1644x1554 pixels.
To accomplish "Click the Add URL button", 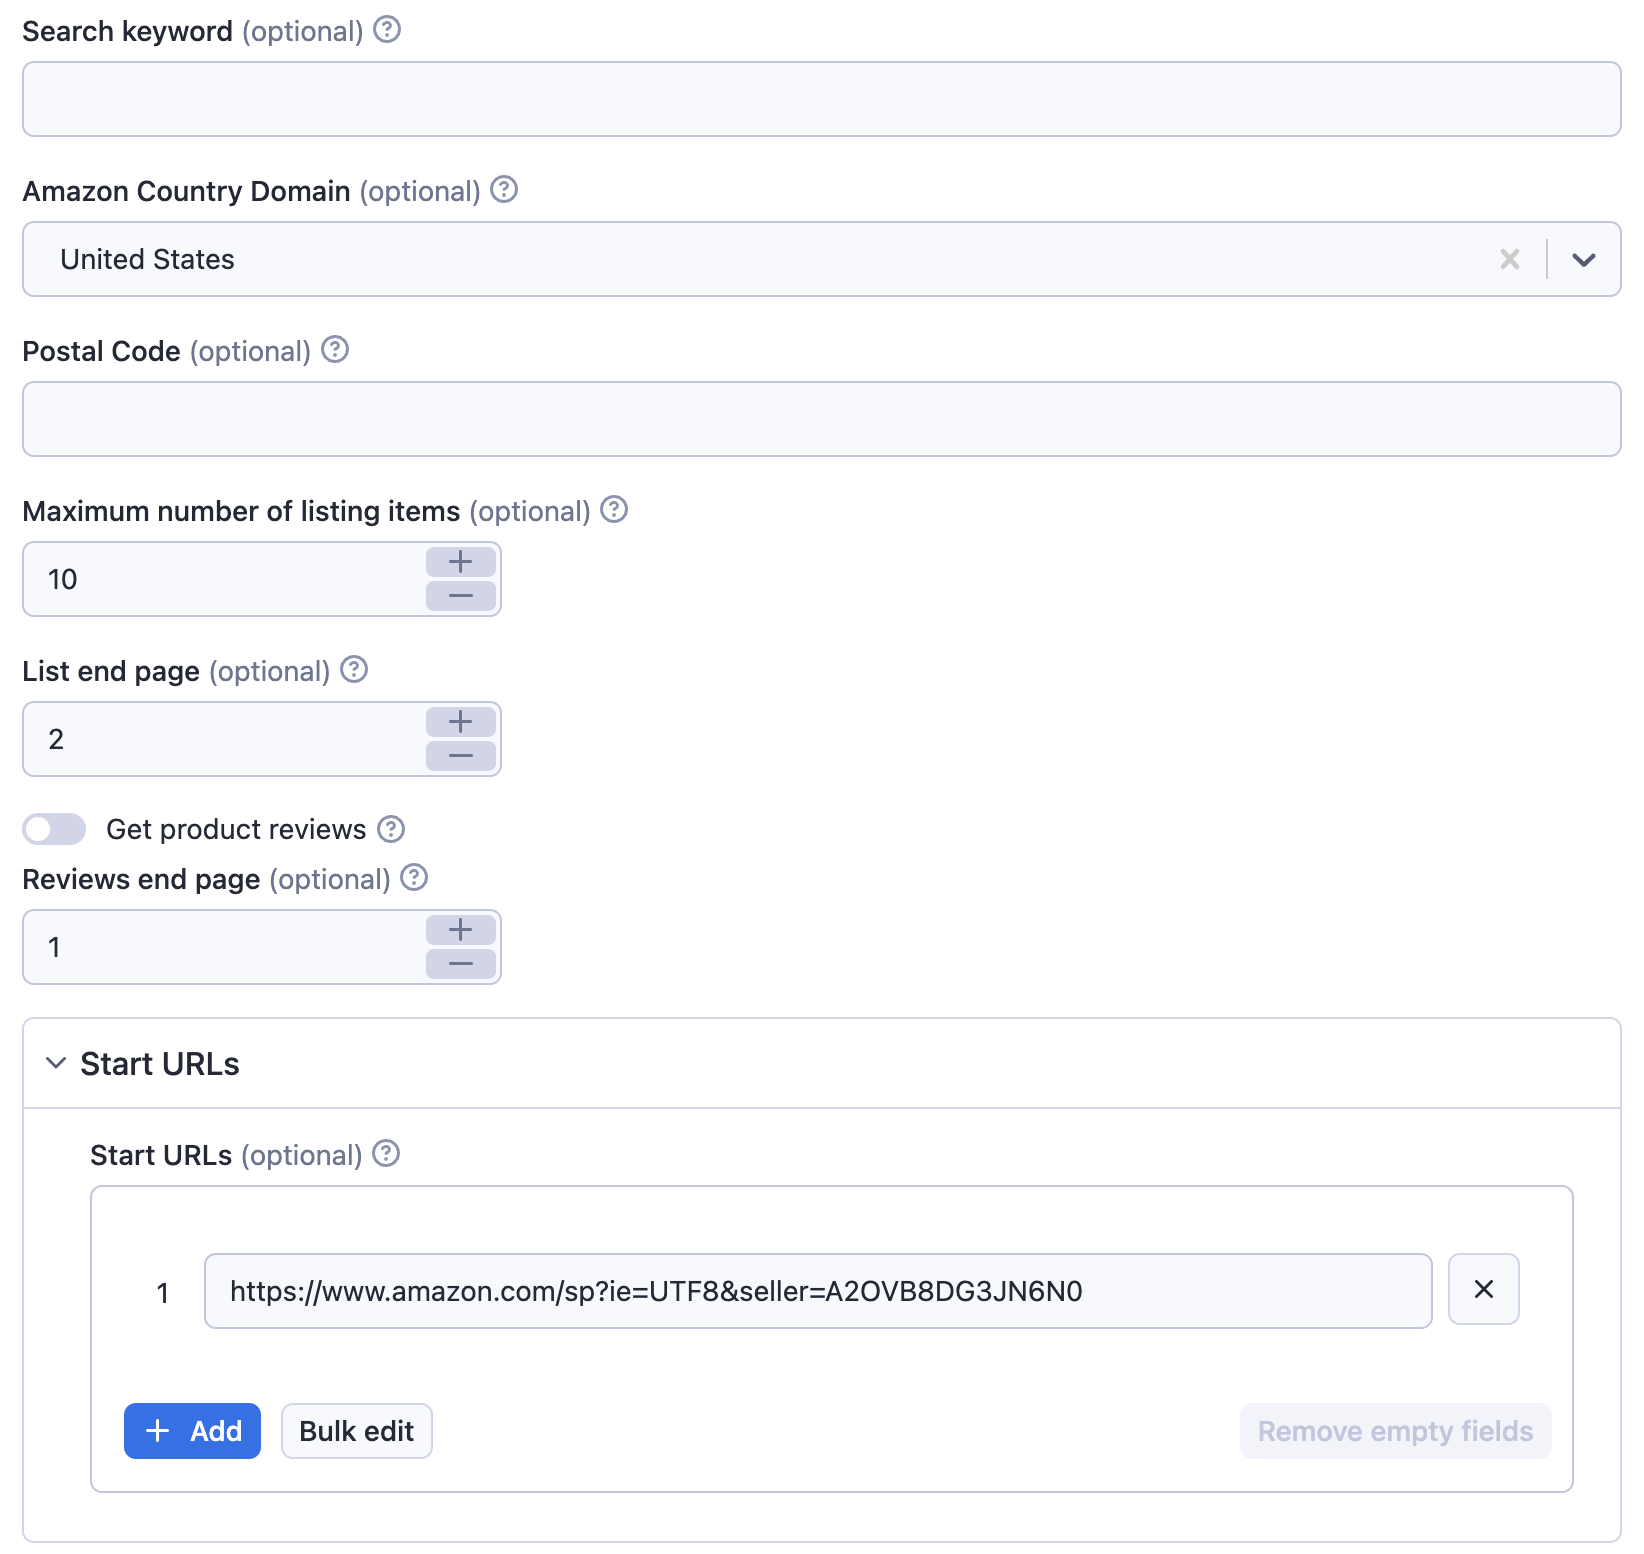I will (192, 1431).
